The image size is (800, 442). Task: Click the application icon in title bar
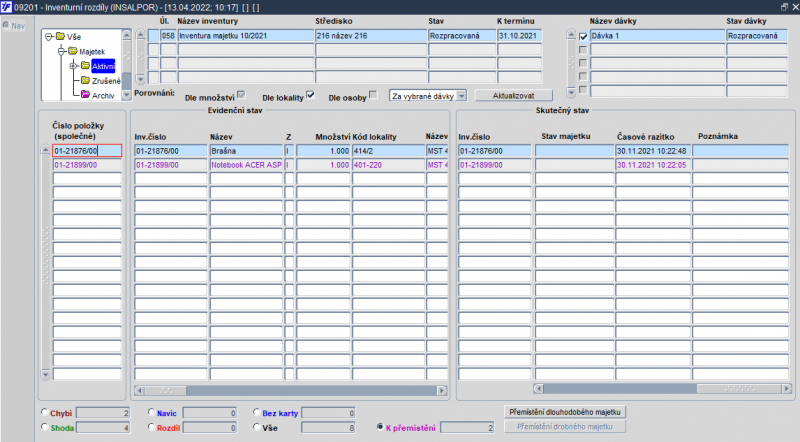click(x=6, y=7)
